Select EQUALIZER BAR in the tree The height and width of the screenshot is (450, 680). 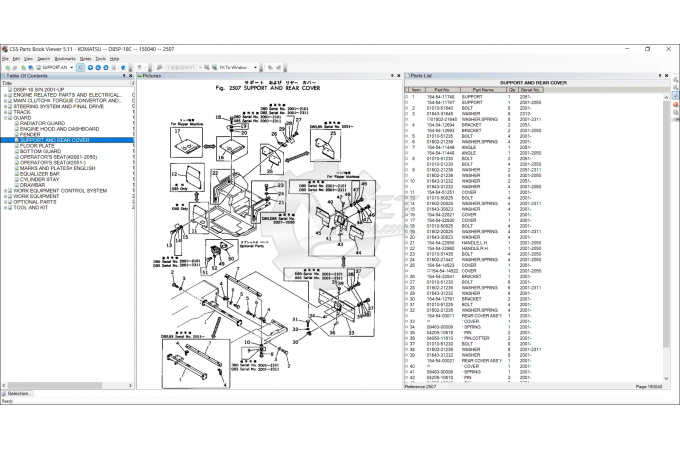coord(39,174)
